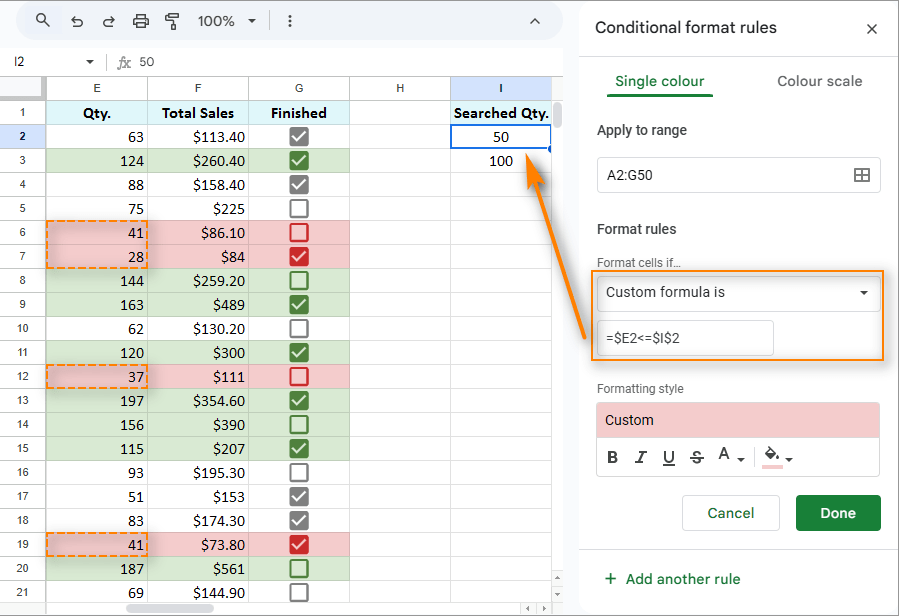This screenshot has width=899, height=616.
Task: Click the search icon in the toolbar
Action: coord(42,20)
